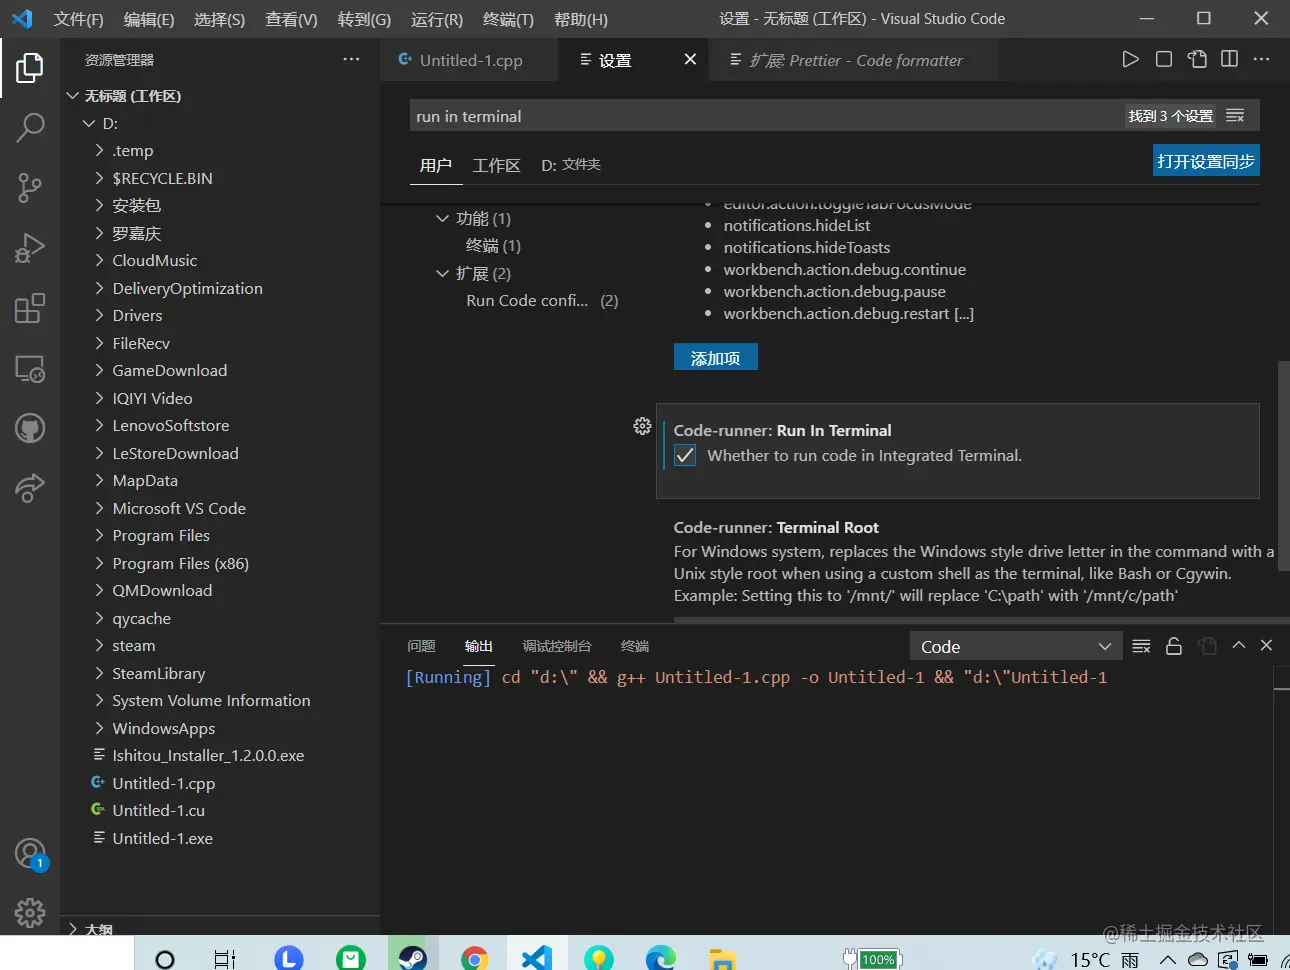1290x970 pixels.
Task: Click the Task View taskbar icon
Action: [x=225, y=958]
